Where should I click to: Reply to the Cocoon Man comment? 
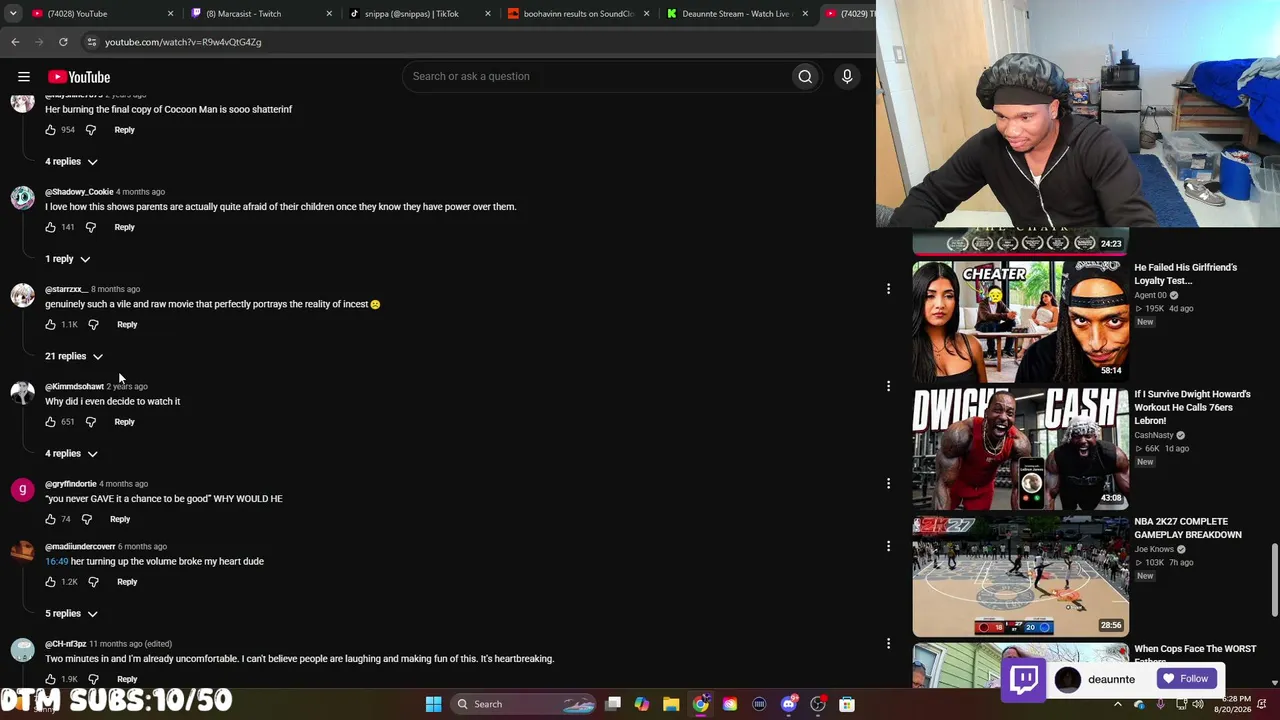click(x=124, y=130)
